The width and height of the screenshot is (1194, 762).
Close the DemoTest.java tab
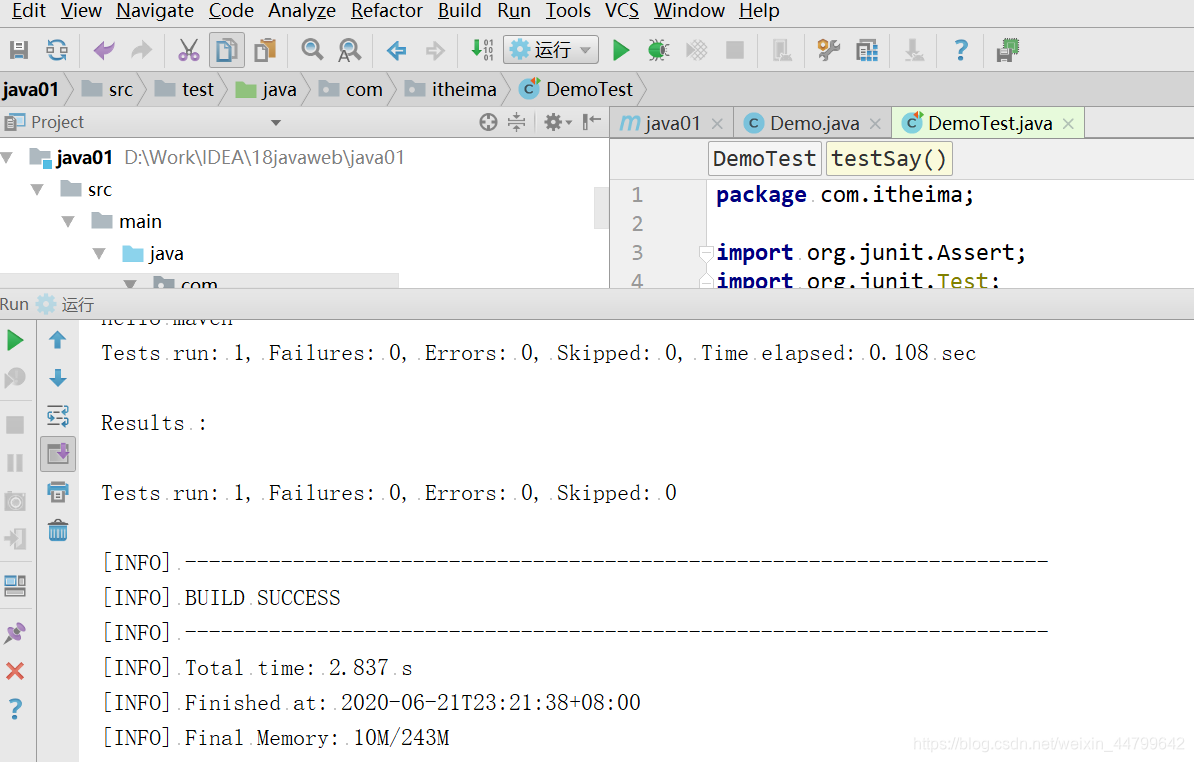(x=1068, y=124)
